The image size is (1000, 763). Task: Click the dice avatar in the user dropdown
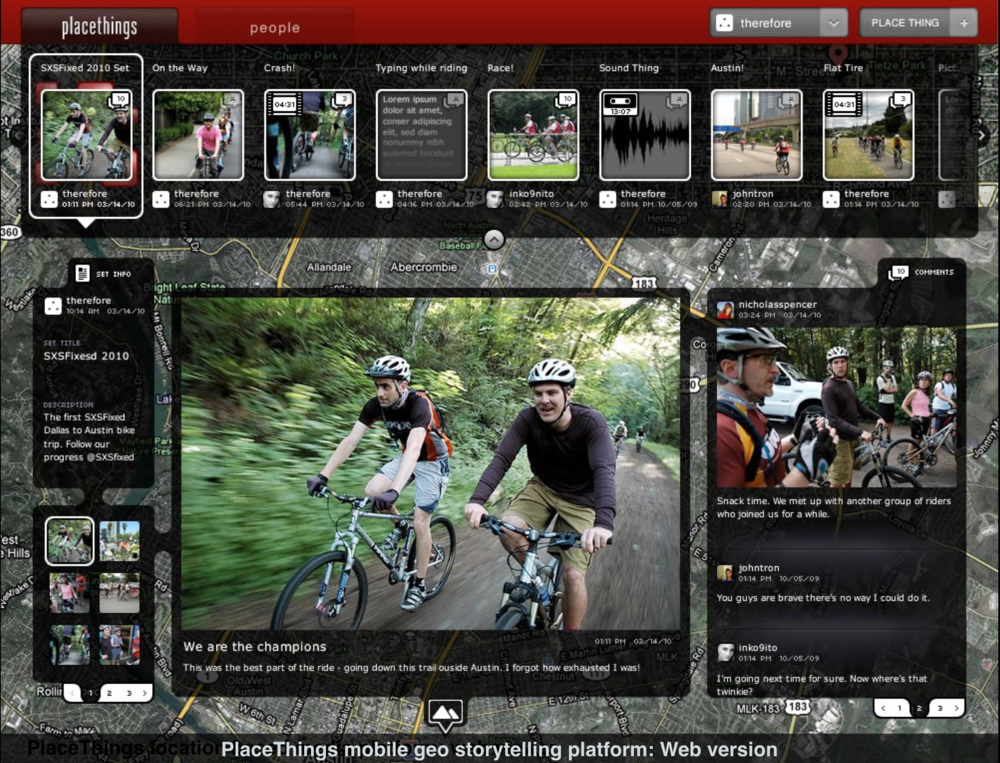[x=724, y=23]
